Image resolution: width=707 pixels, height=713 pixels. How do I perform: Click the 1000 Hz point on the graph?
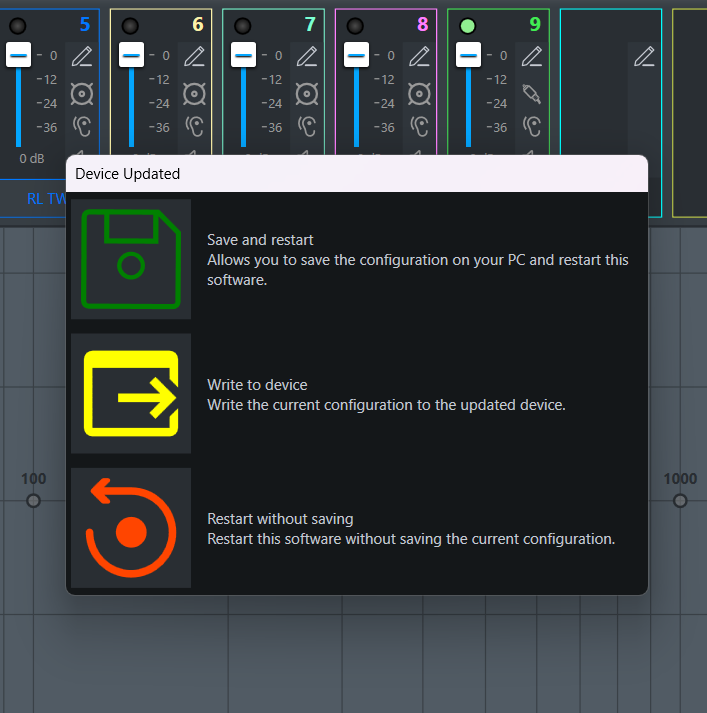(x=680, y=500)
